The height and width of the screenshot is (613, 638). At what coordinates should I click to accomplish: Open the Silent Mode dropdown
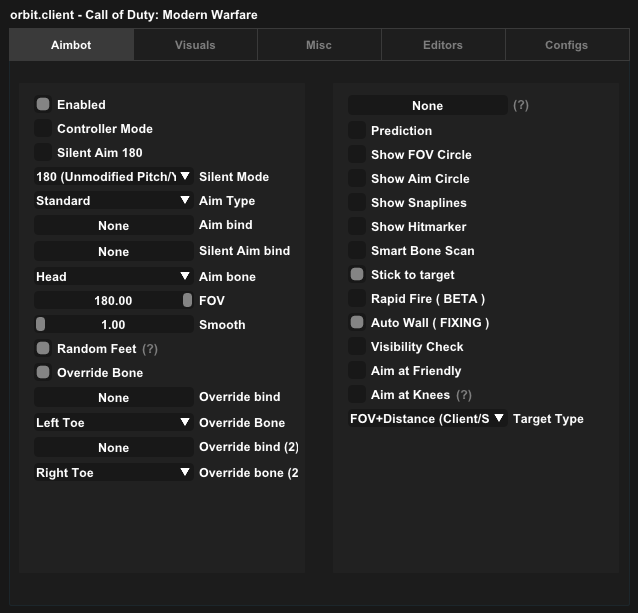pyautogui.click(x=113, y=176)
